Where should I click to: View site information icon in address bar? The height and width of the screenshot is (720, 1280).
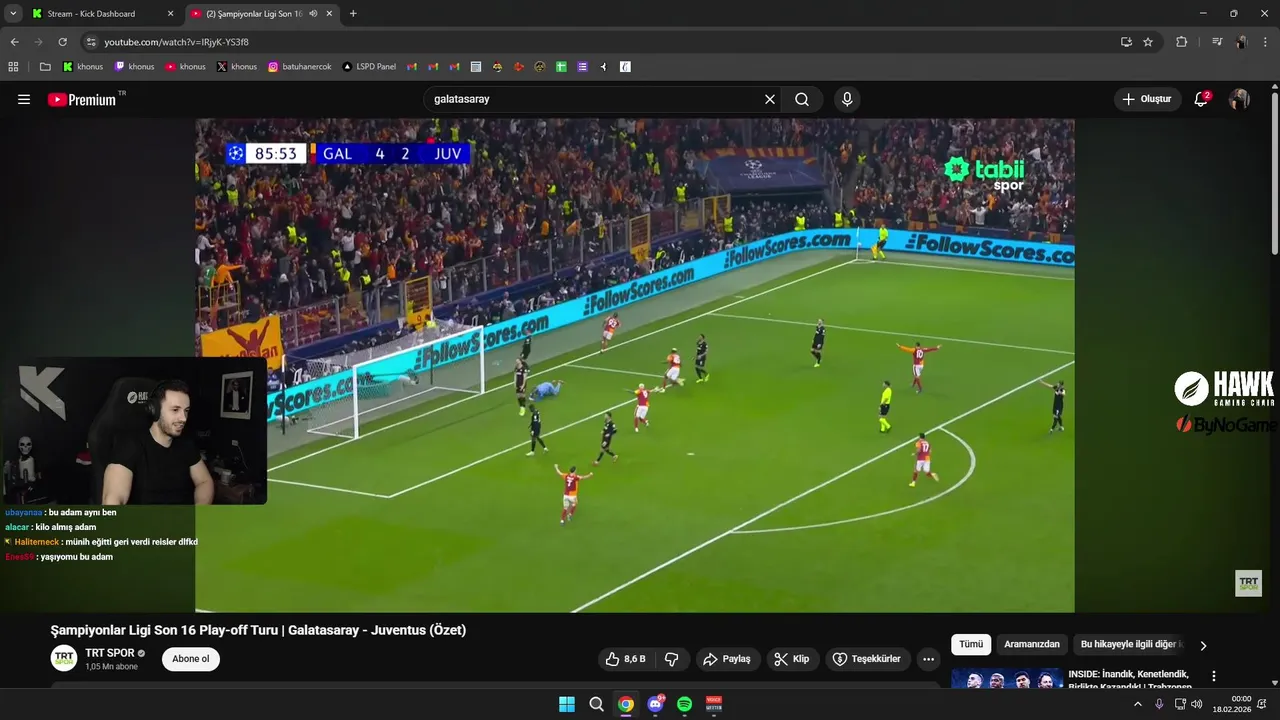[91, 42]
